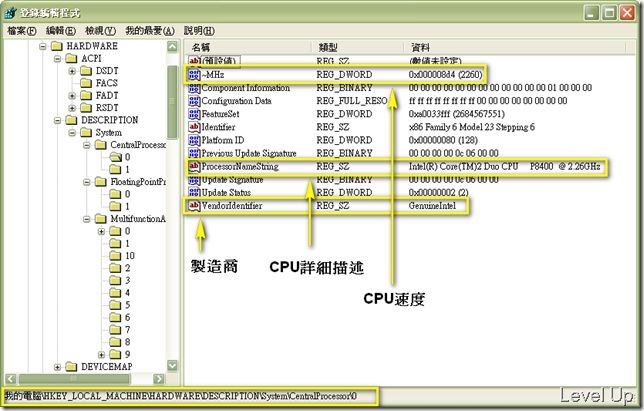Screen dimensions: 644x411
Task: Click the Platform ID value icon
Action: coord(194,140)
